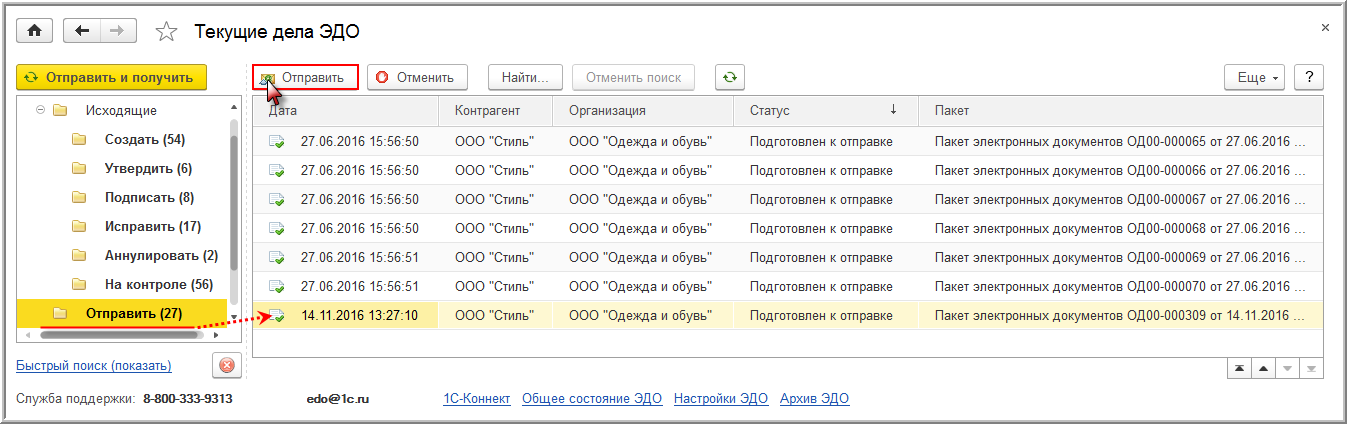
Task: Jump to last row with bottom arrow icon
Action: [1310, 368]
